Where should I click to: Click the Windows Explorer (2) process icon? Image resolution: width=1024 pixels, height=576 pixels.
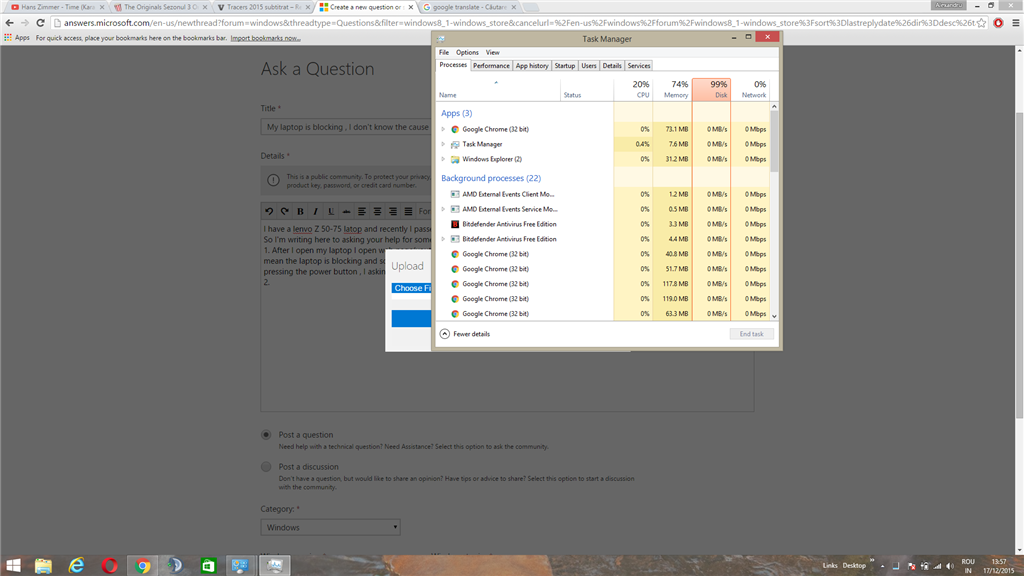pyautogui.click(x=455, y=159)
